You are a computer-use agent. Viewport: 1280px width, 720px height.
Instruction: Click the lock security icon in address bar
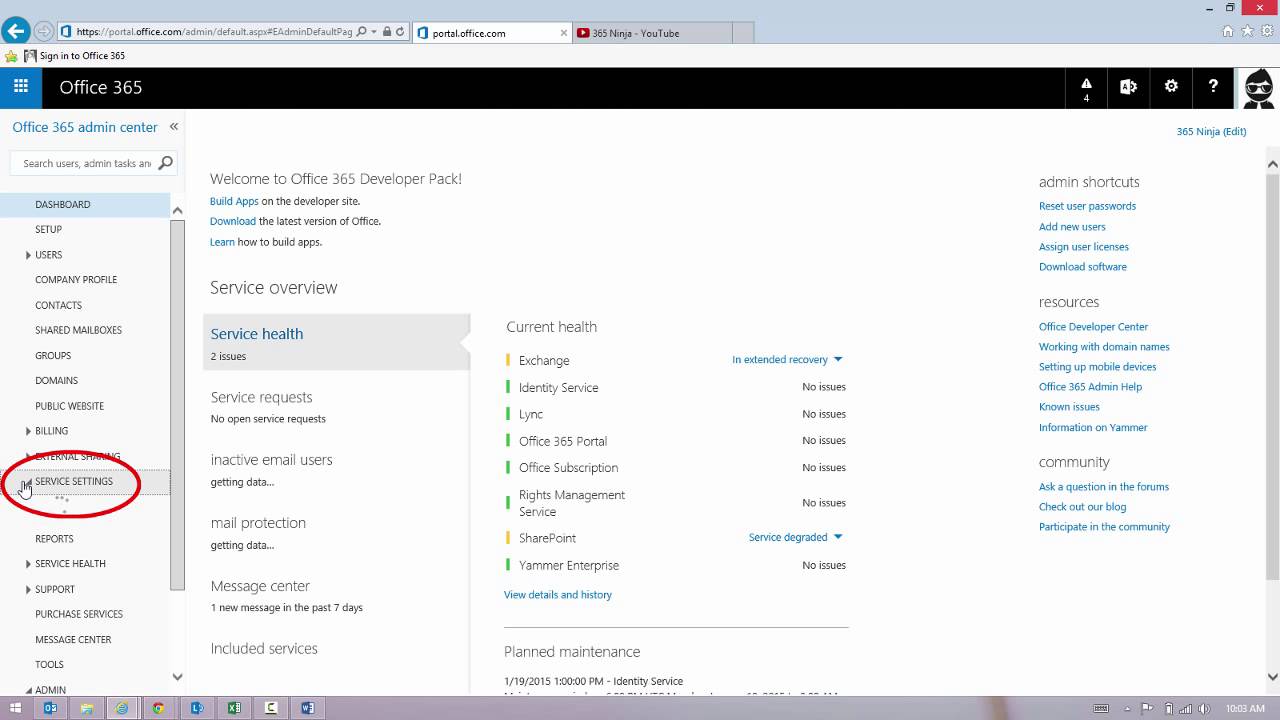tap(387, 32)
